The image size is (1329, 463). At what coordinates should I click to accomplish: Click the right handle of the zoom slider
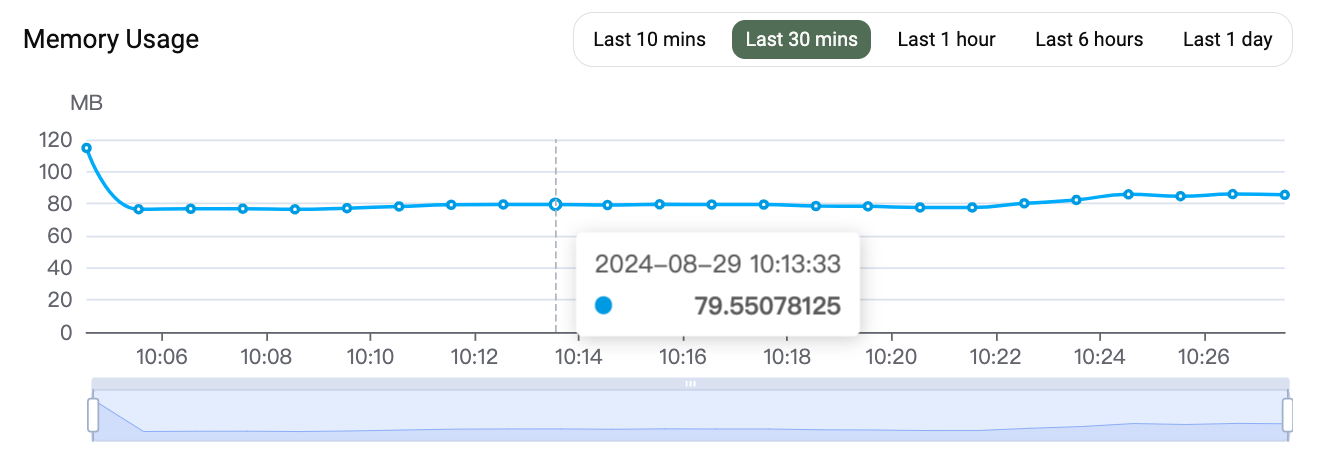click(1288, 414)
